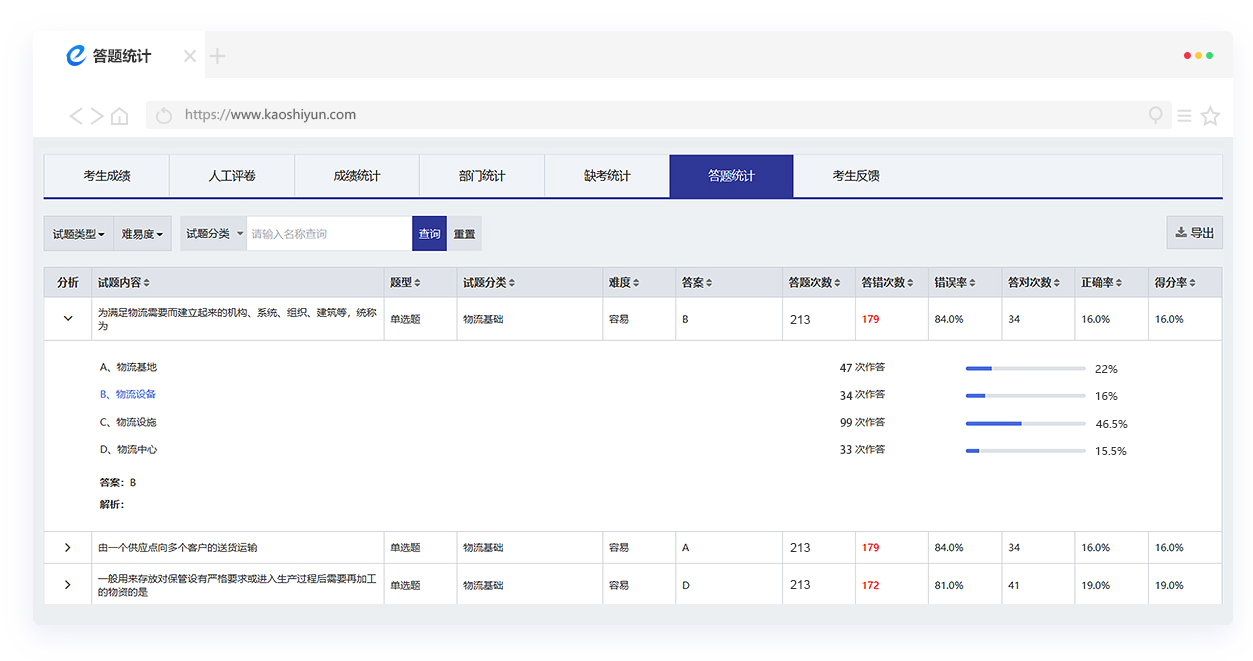Sort by 答错次数 column sort icon

click(x=912, y=283)
